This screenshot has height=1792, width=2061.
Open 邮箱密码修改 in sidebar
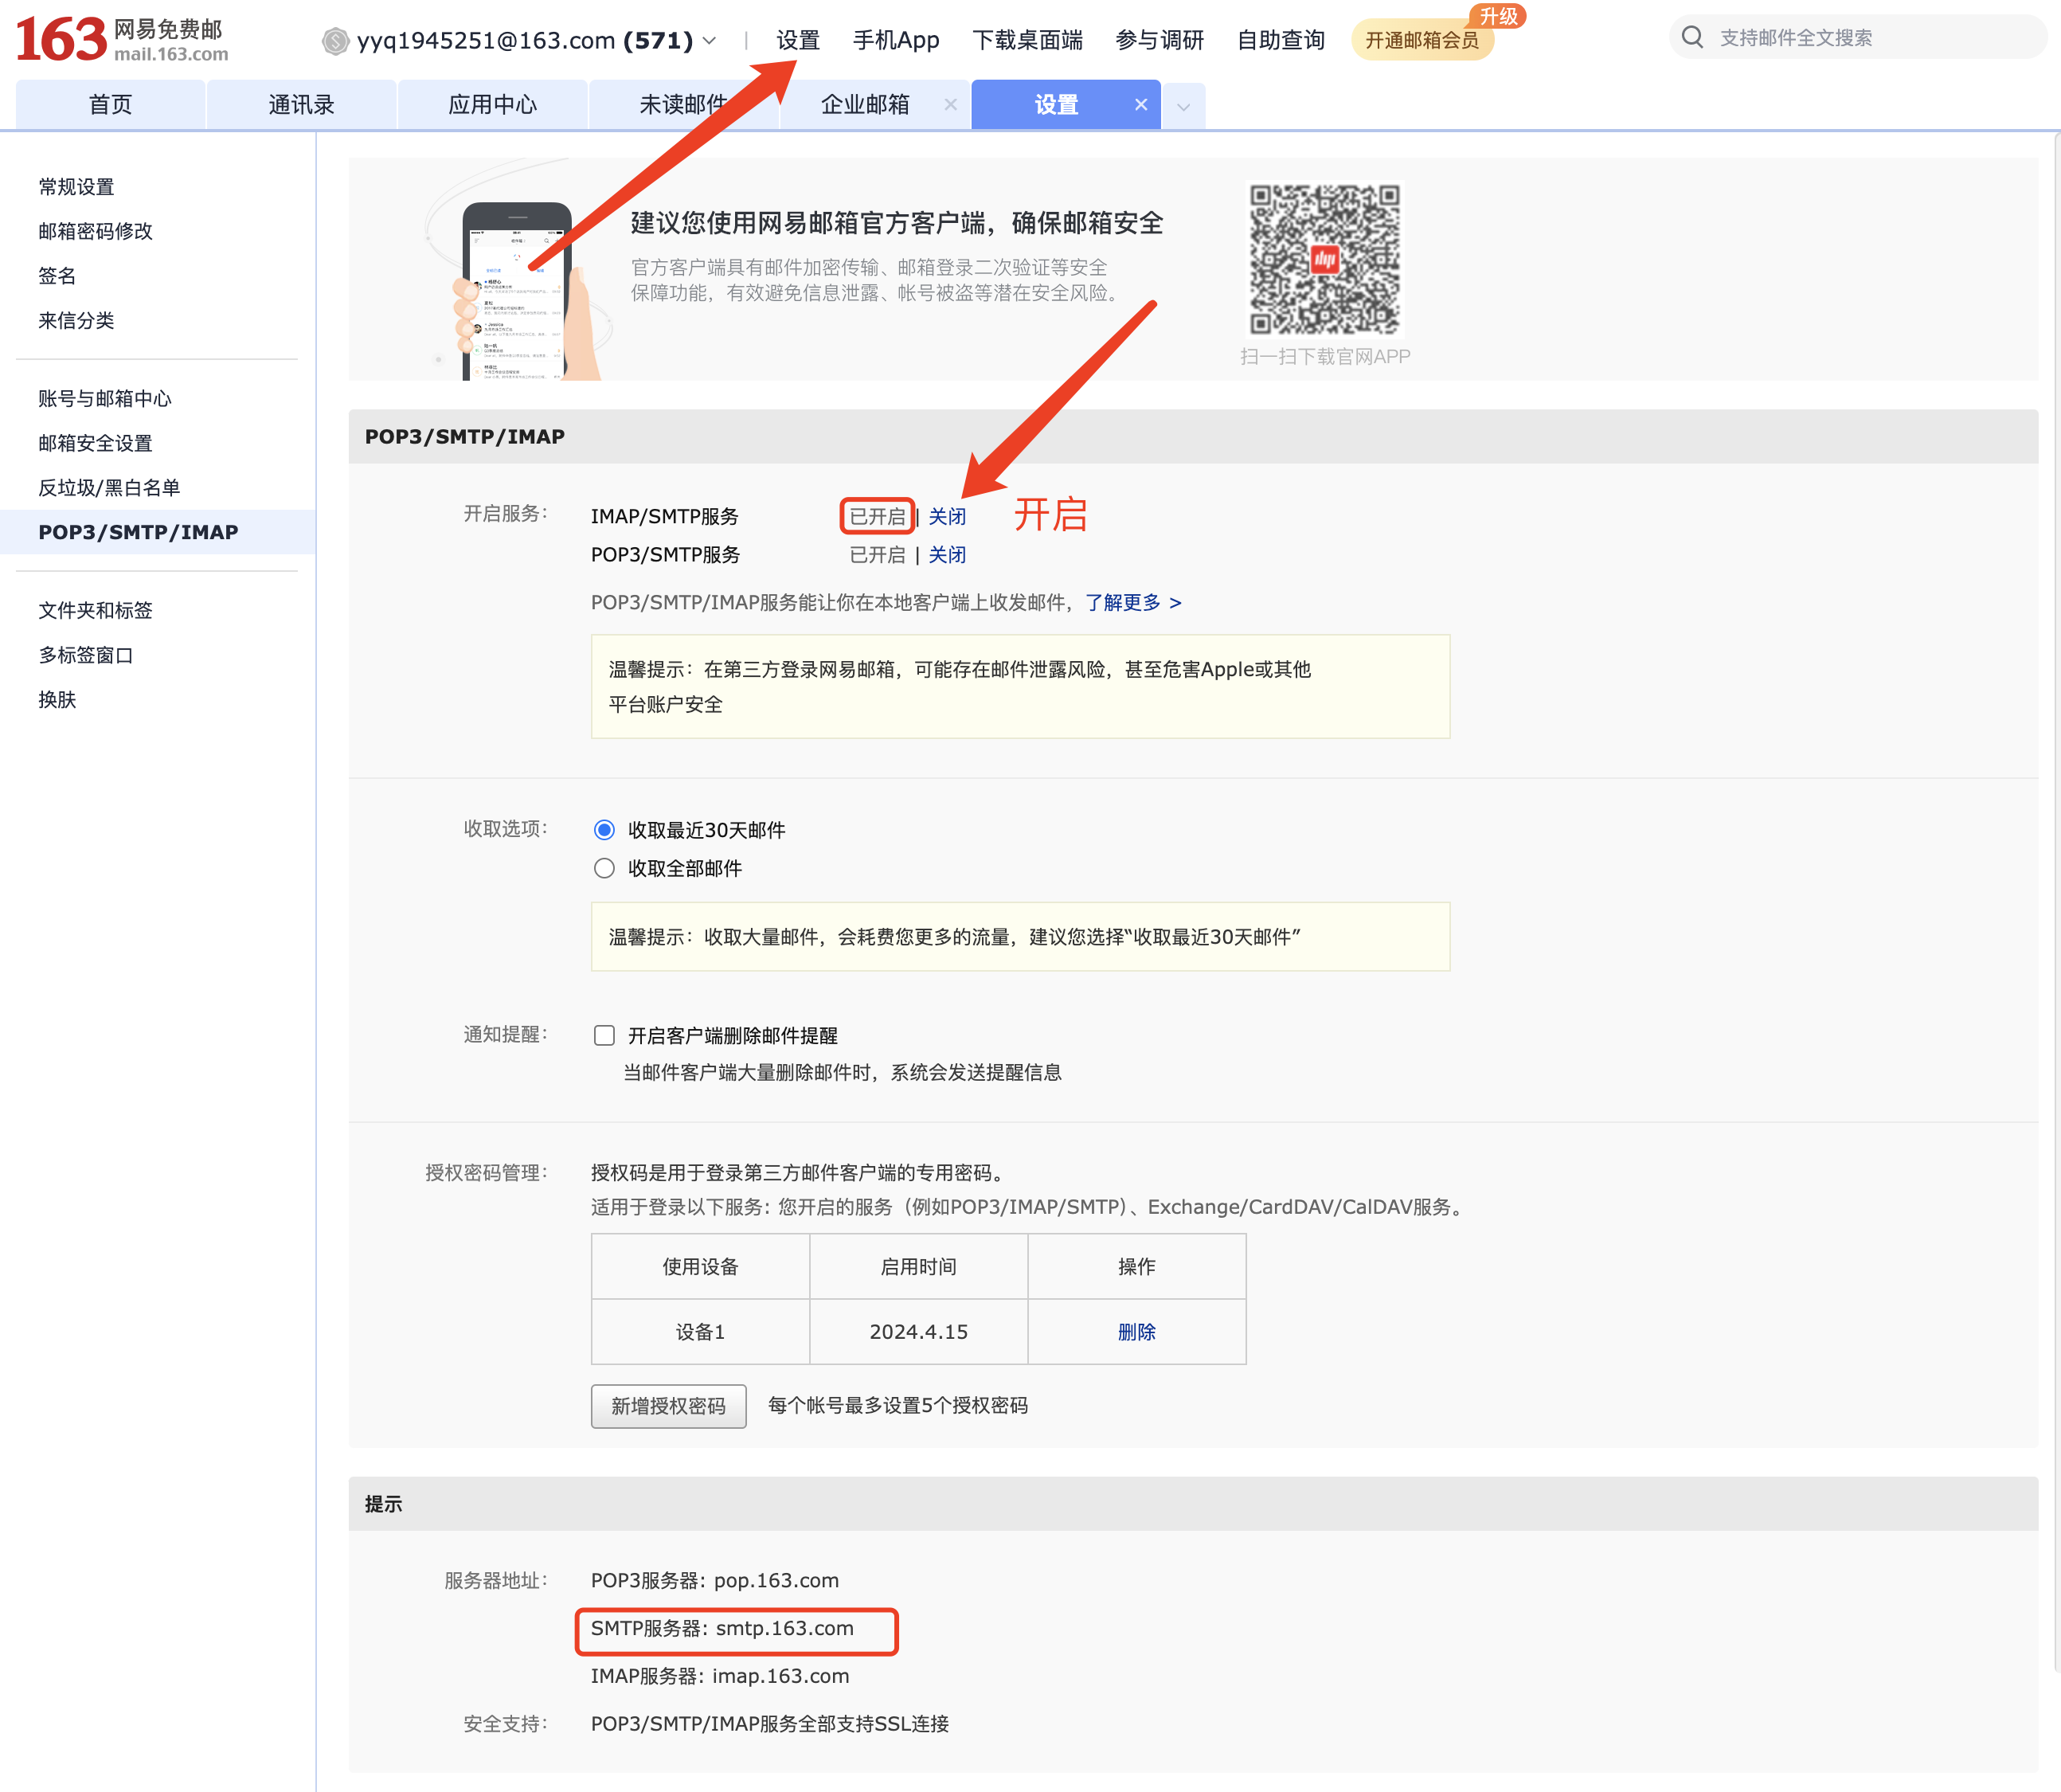tap(95, 231)
